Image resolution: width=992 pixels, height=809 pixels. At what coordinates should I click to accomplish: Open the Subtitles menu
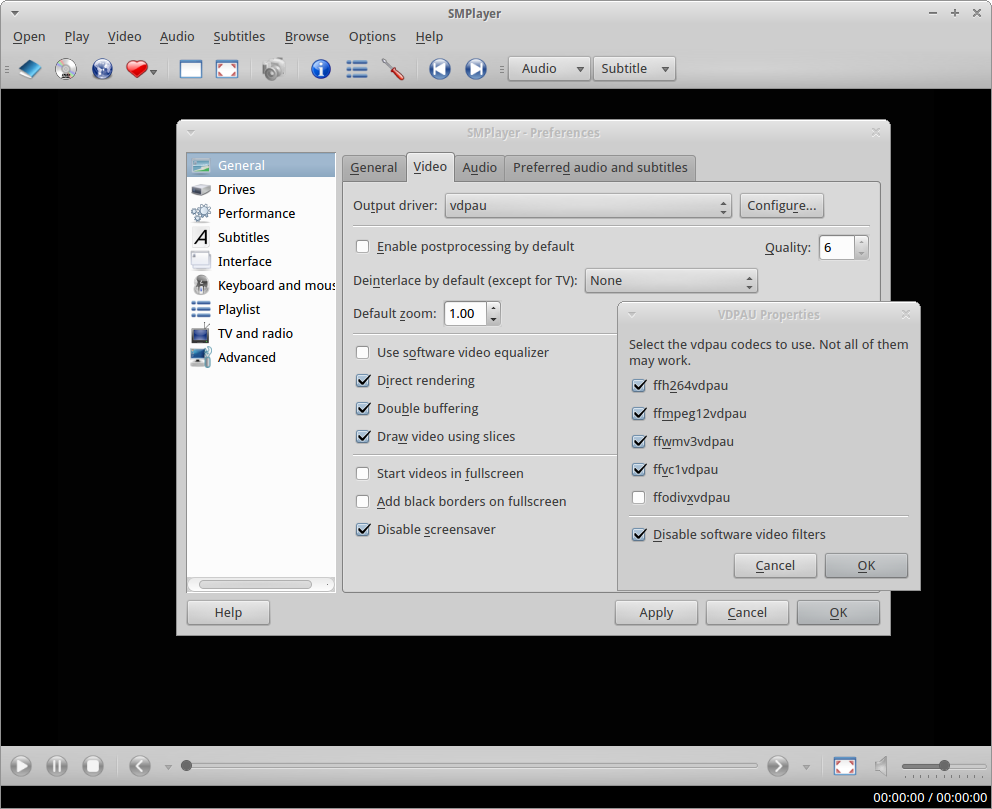click(239, 37)
